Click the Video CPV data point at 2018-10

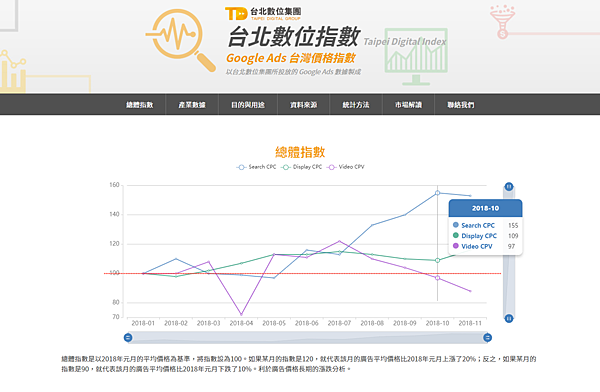[437, 278]
